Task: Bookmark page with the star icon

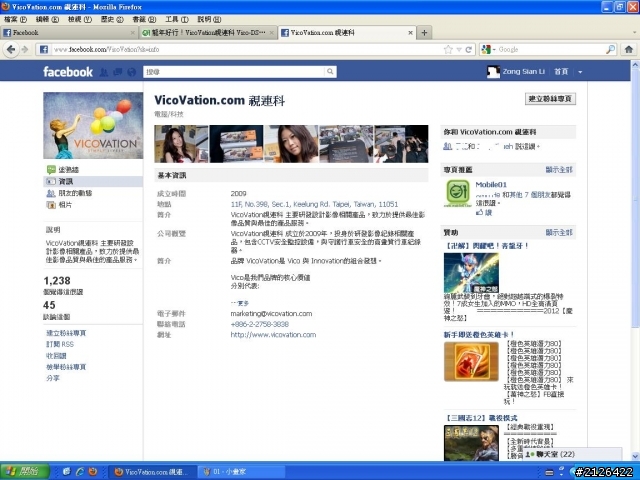Action: click(x=448, y=49)
